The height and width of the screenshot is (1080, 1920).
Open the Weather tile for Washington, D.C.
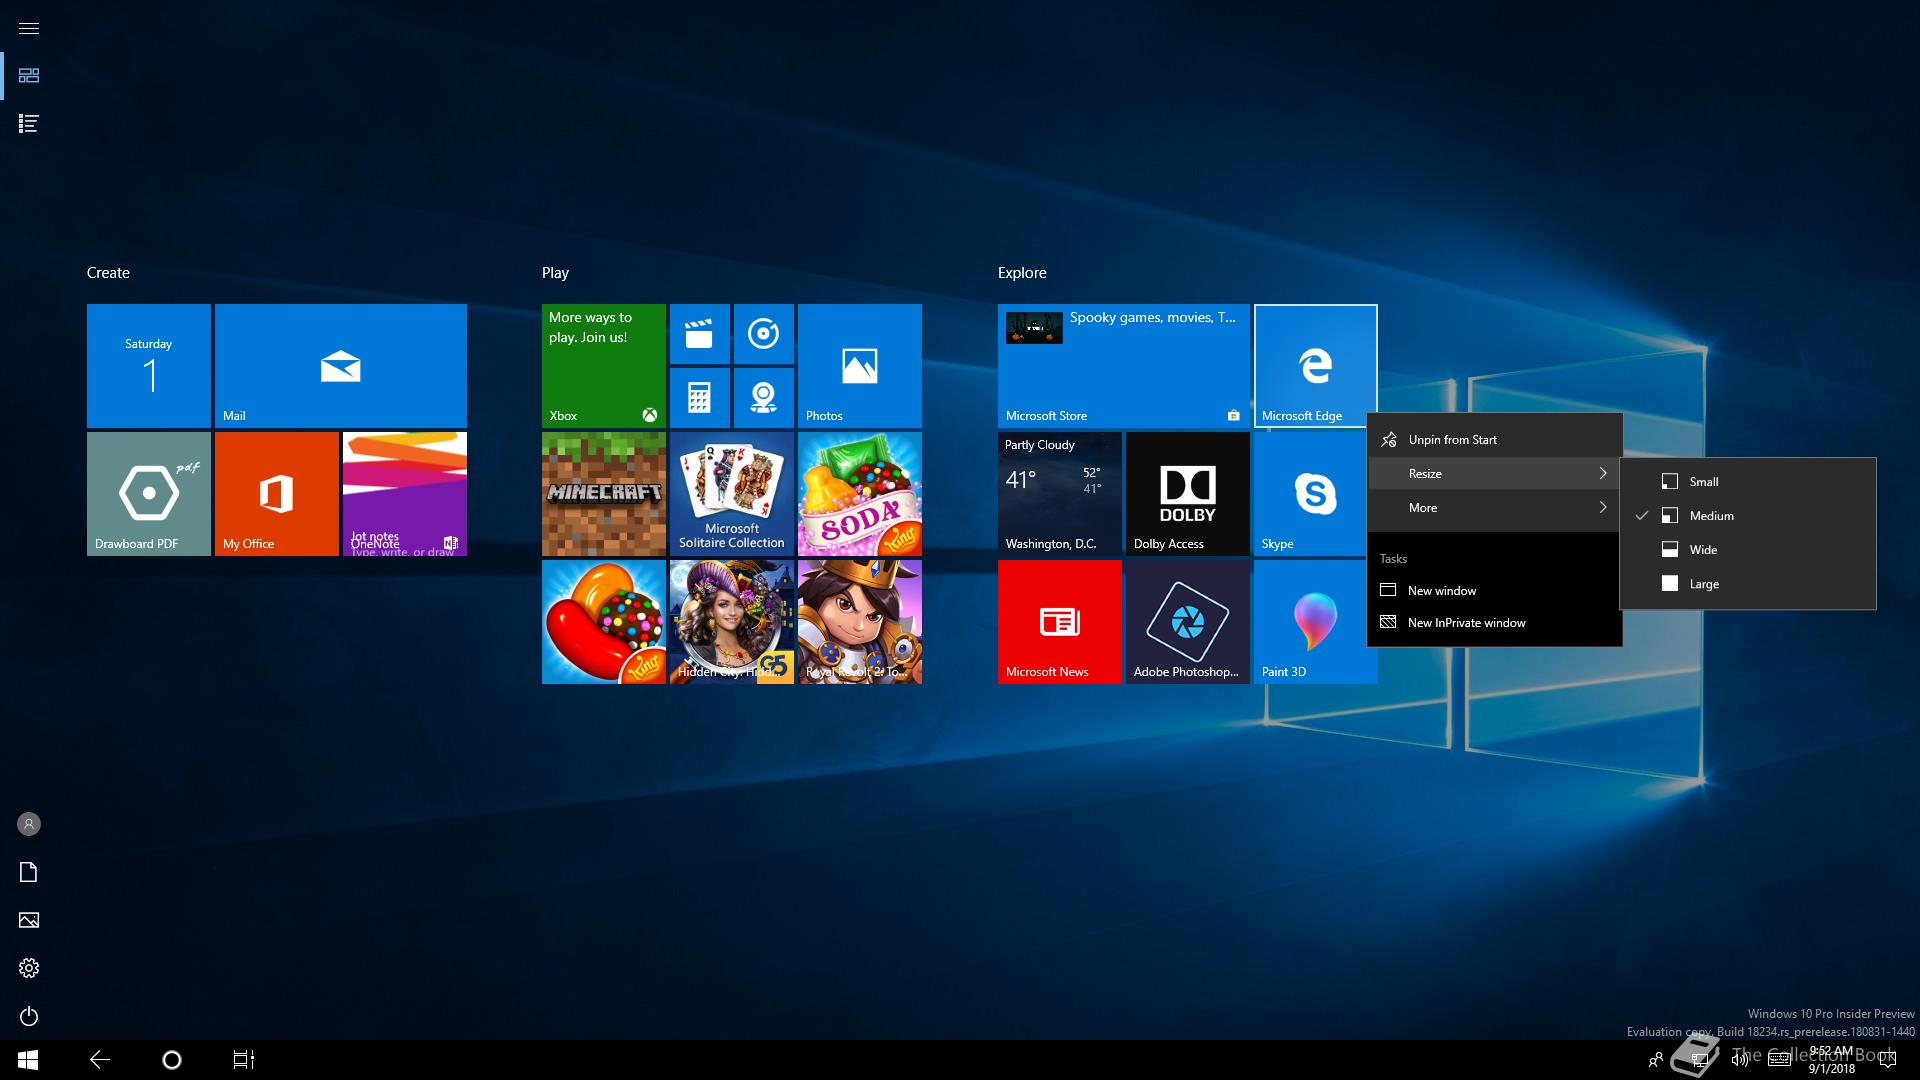[1060, 494]
